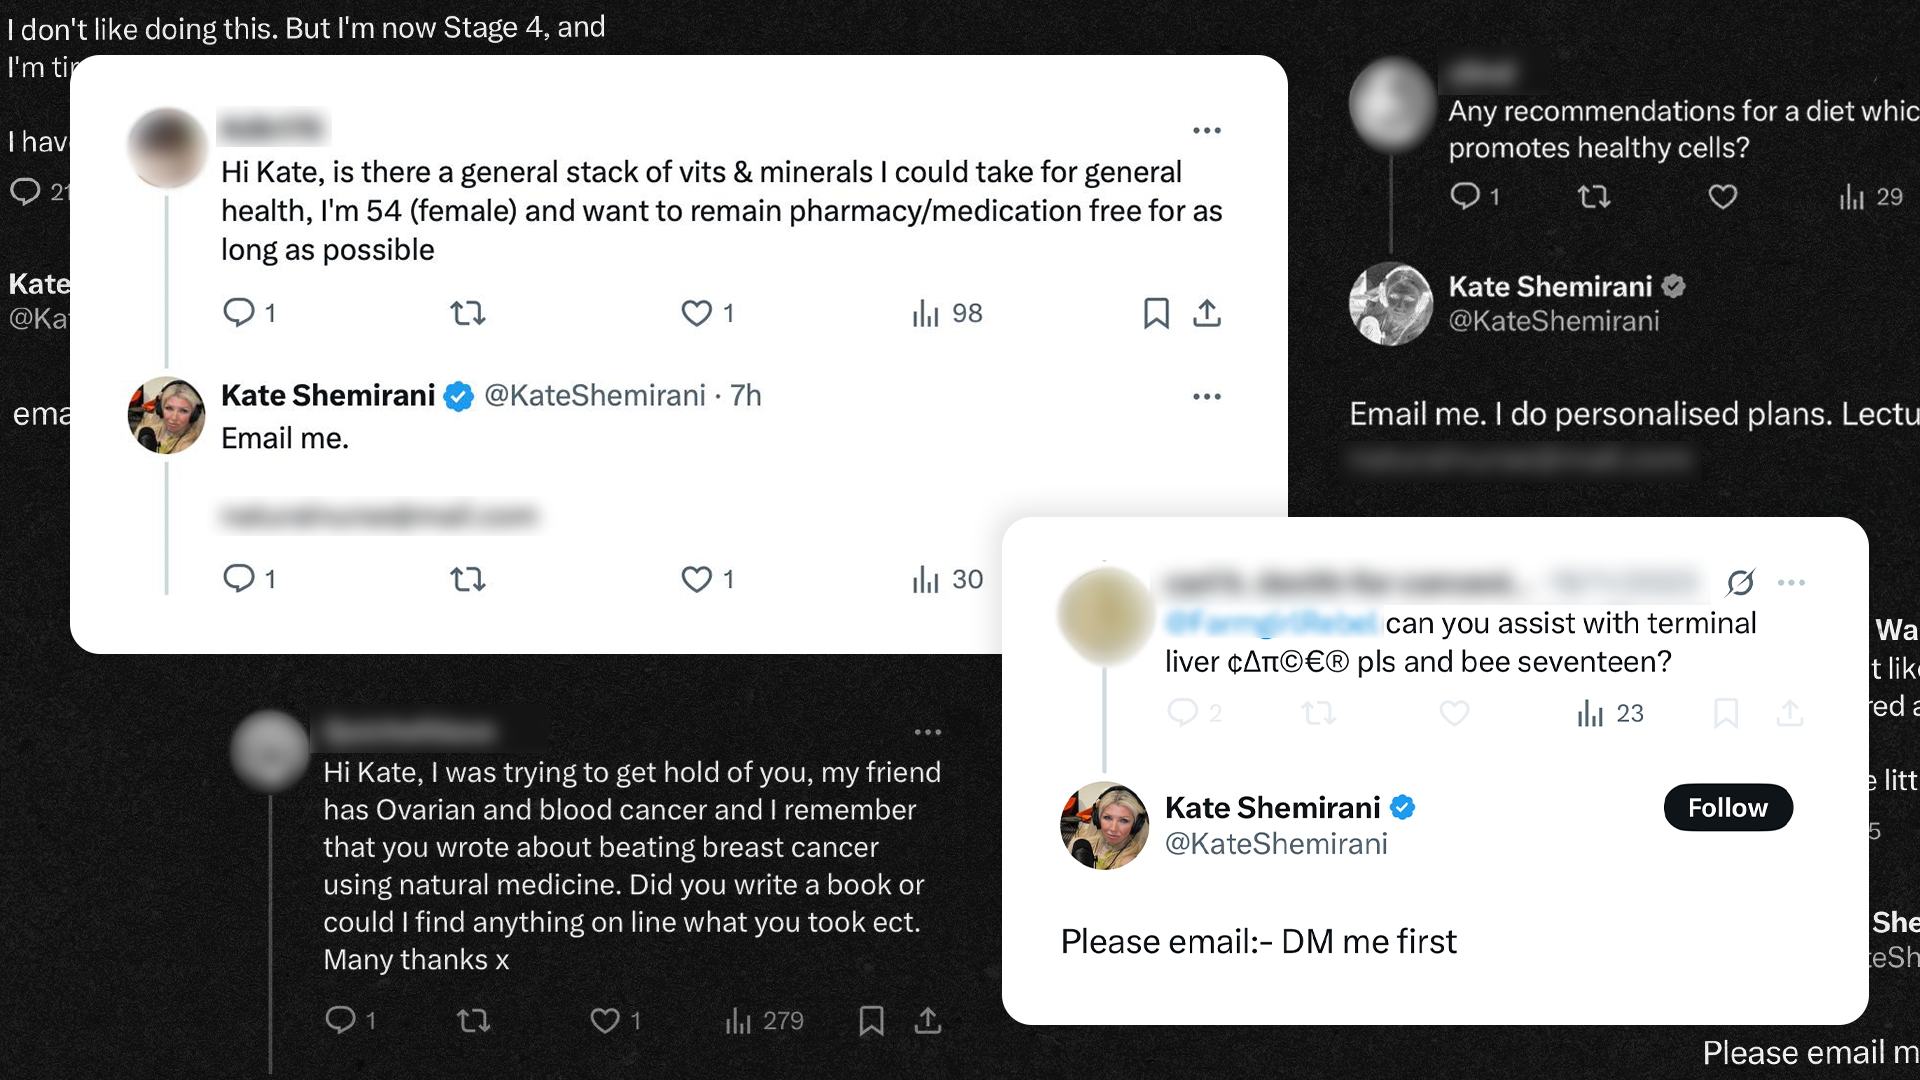Share the vits & minerals question tweet
The image size is (1920, 1080).
click(1207, 313)
